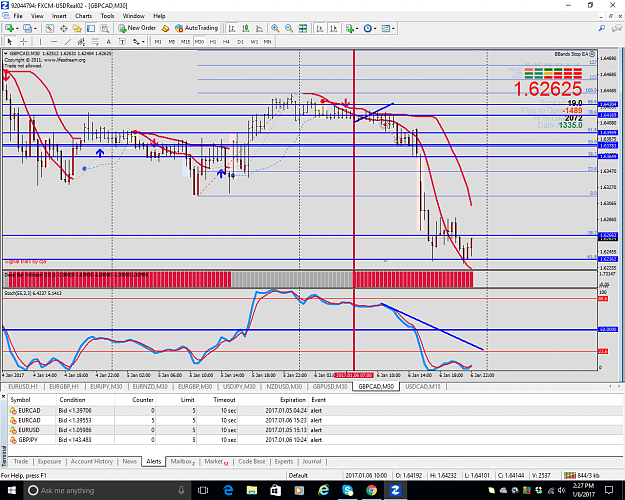Viewport: 625px width, 500px height.
Task: Toggle chart shift from right edge
Action: (334, 28)
